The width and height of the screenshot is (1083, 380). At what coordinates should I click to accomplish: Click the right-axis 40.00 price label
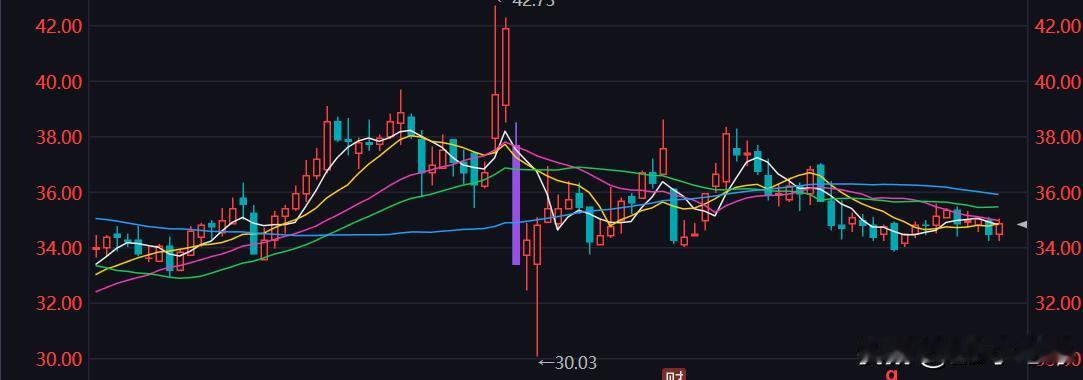coord(1057,82)
